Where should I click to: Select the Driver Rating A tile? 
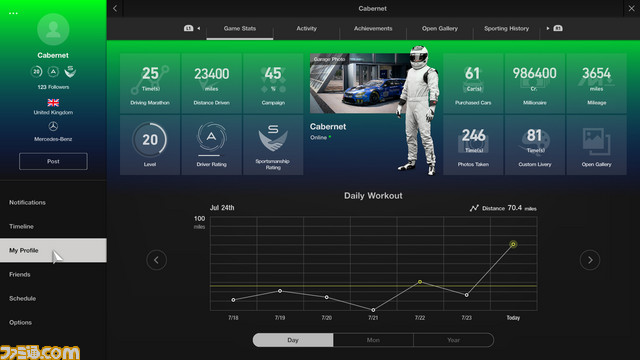click(x=211, y=145)
